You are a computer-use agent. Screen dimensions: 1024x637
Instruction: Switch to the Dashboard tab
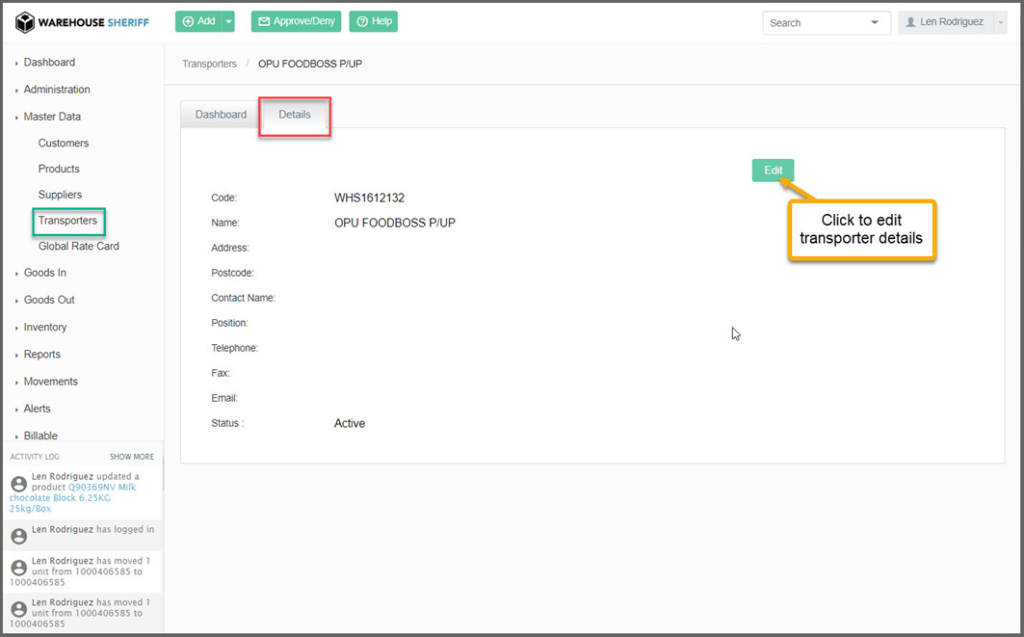point(220,114)
